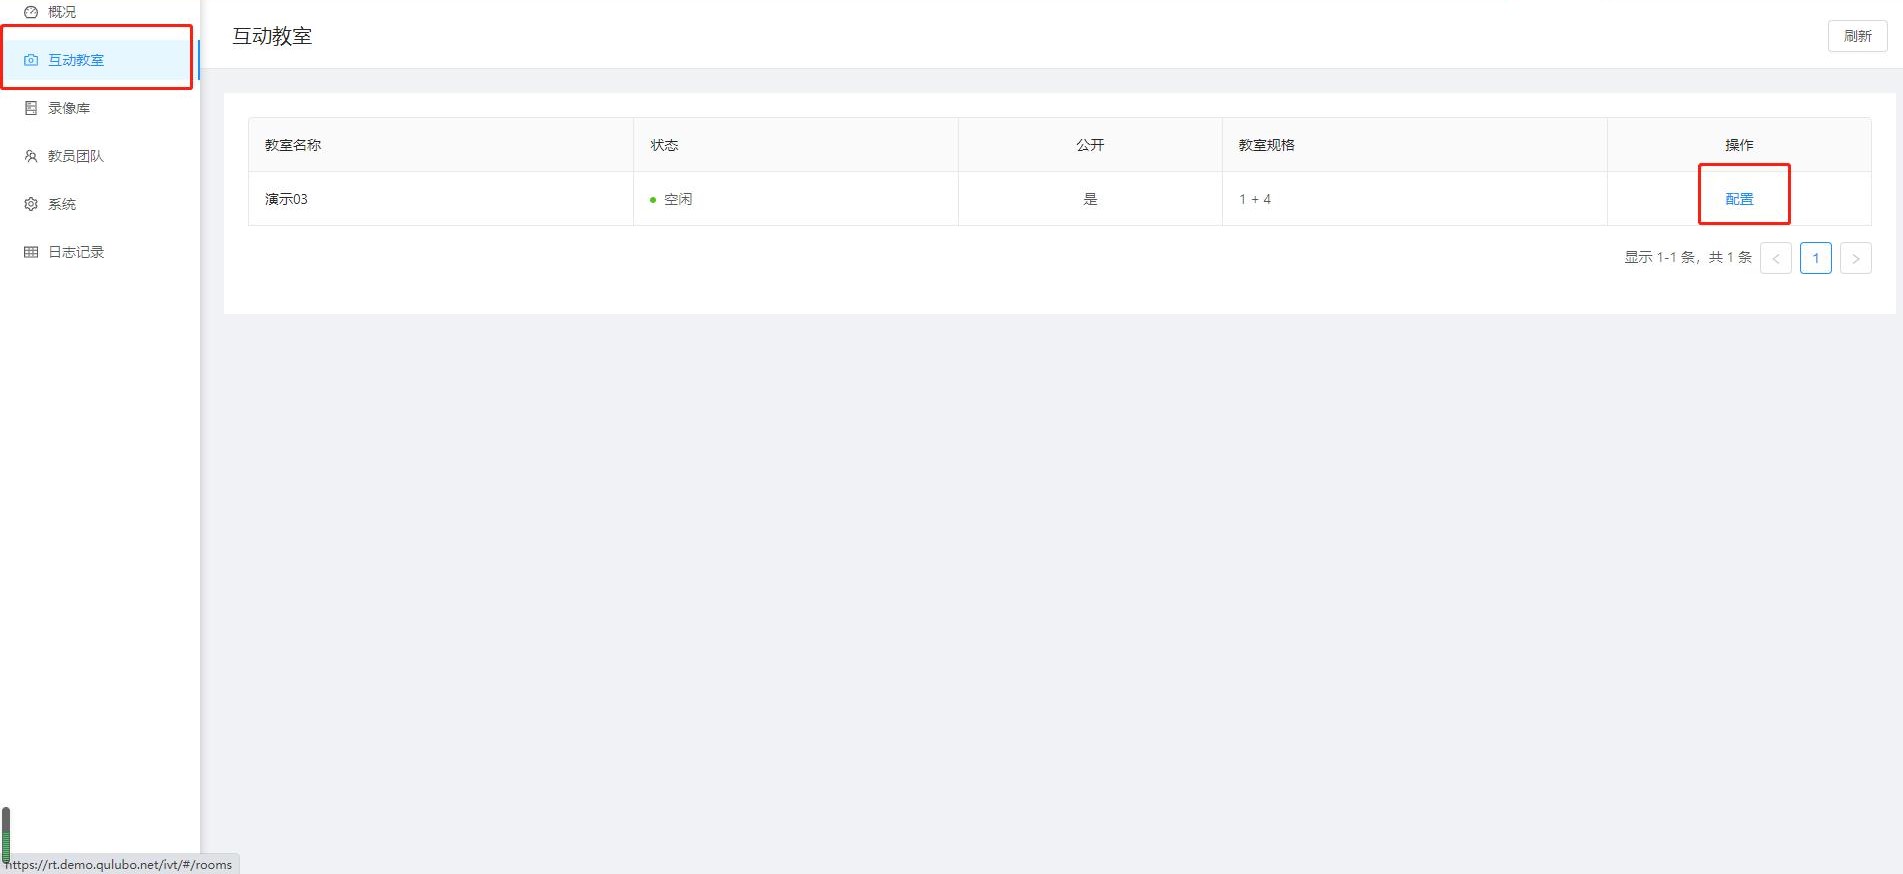Click the 配置 link for 演示03
This screenshot has height=874, width=1903.
[1739, 199]
